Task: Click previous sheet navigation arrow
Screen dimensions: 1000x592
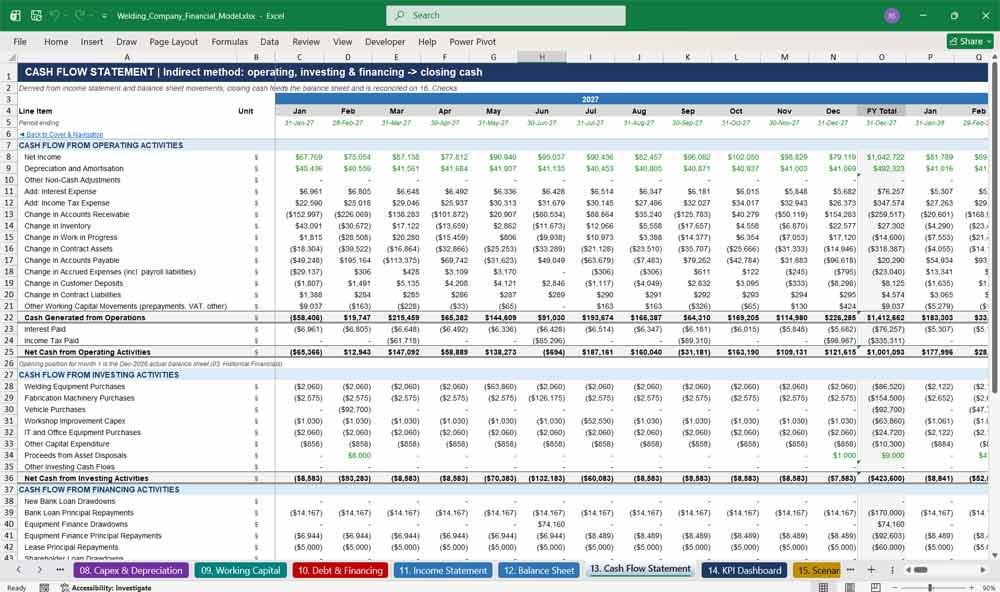Action: (x=18, y=570)
